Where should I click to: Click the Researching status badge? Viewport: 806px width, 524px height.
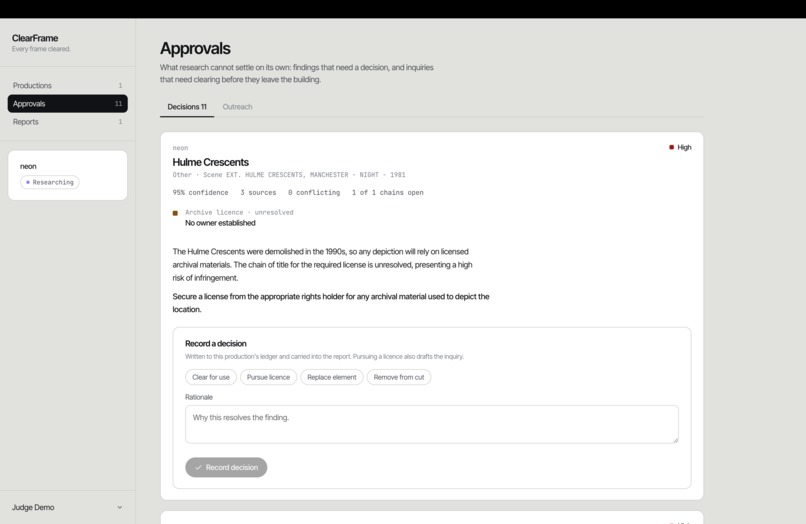50,182
